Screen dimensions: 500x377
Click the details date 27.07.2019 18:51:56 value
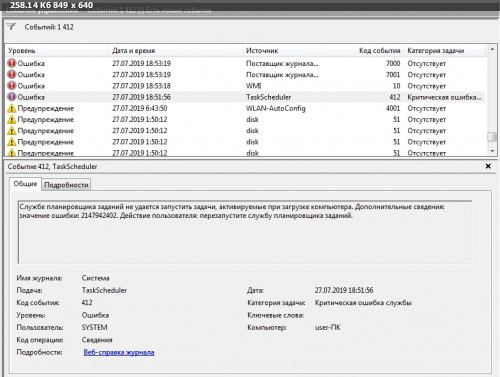pos(344,290)
